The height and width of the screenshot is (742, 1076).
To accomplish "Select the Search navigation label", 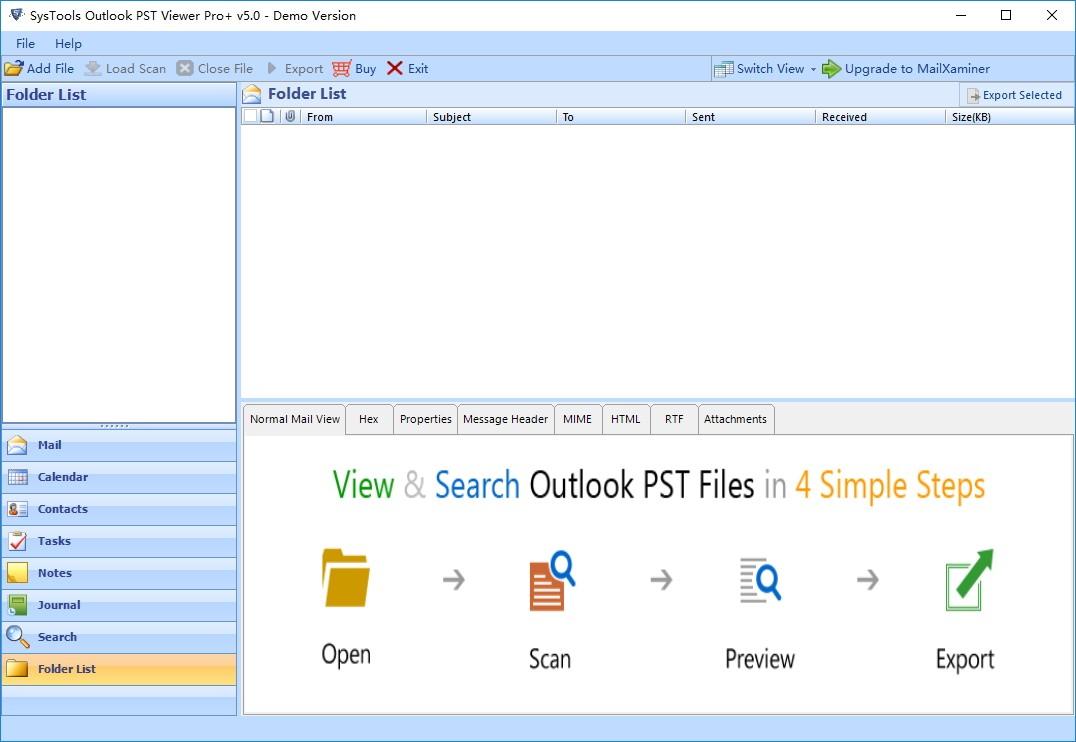I will pos(57,637).
